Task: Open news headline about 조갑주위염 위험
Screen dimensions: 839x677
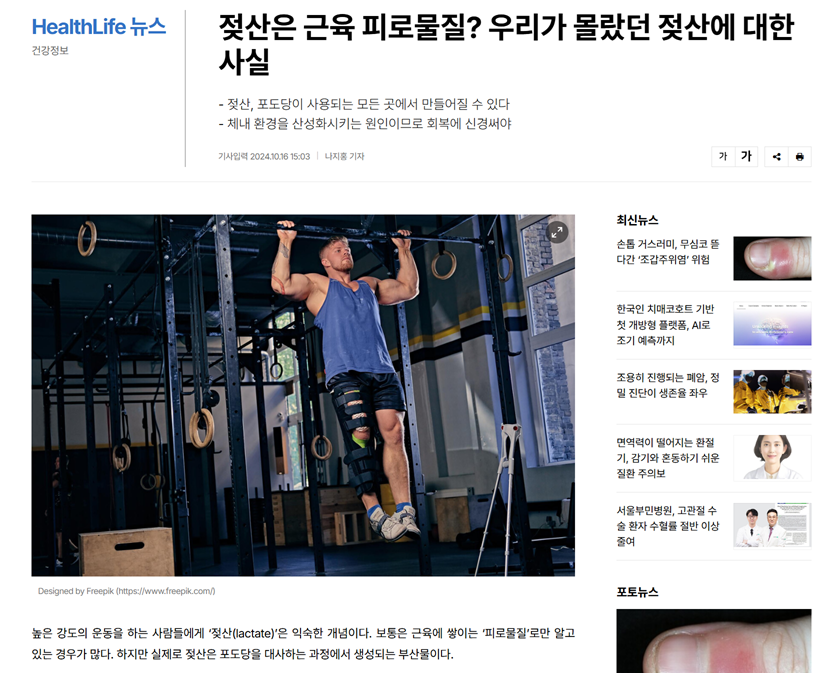Action: (668, 252)
